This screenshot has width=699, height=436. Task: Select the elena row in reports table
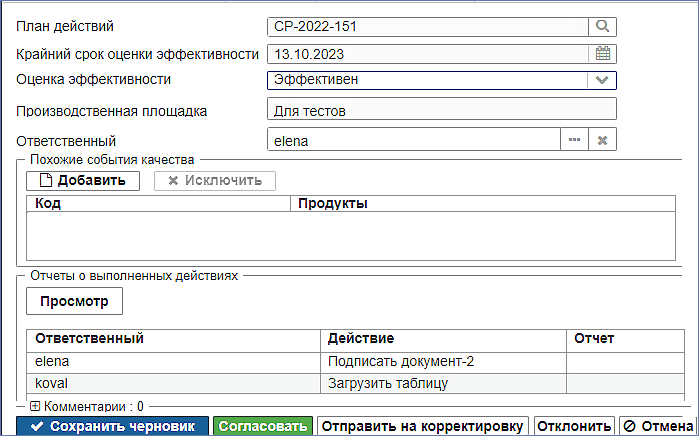click(355, 362)
